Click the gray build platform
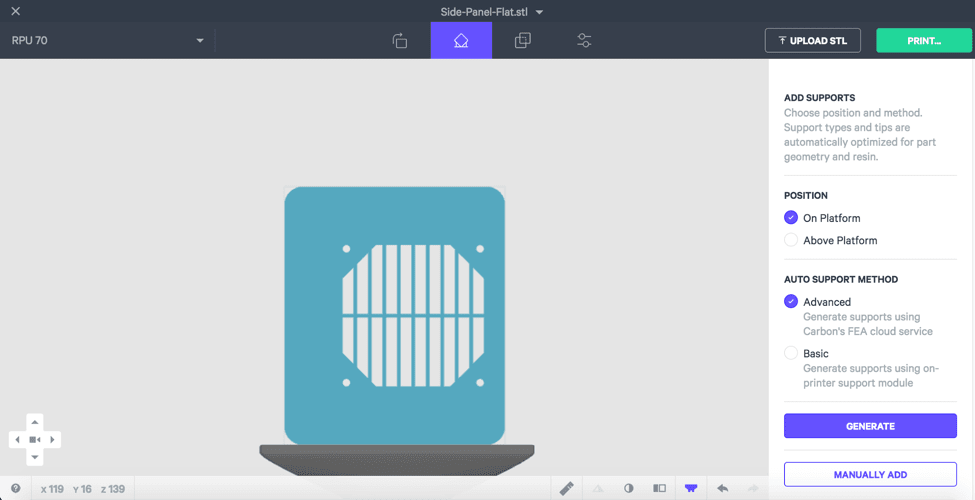Viewport: 975px width, 500px height. click(x=397, y=459)
